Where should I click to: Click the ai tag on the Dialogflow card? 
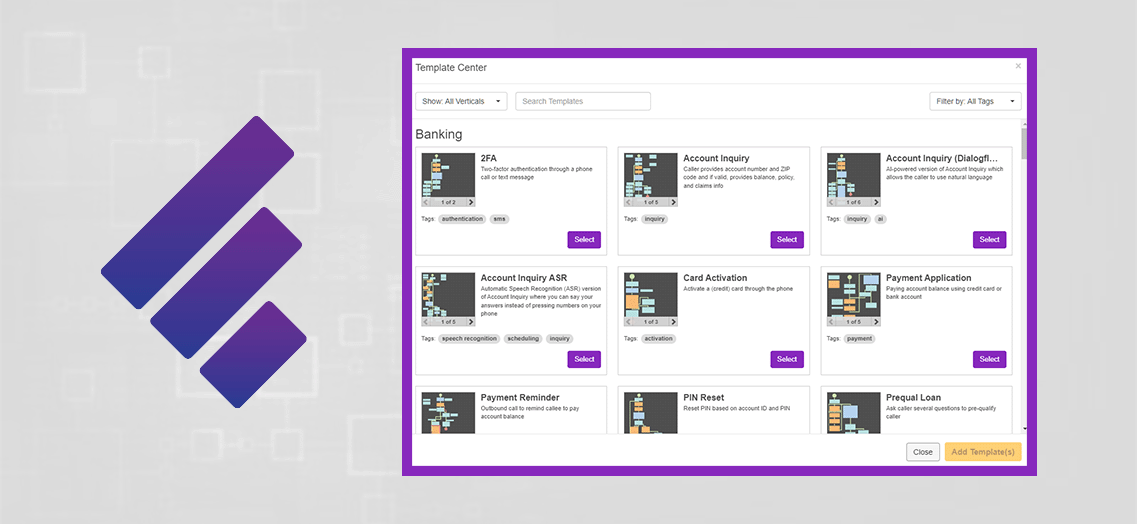pyautogui.click(x=880, y=219)
